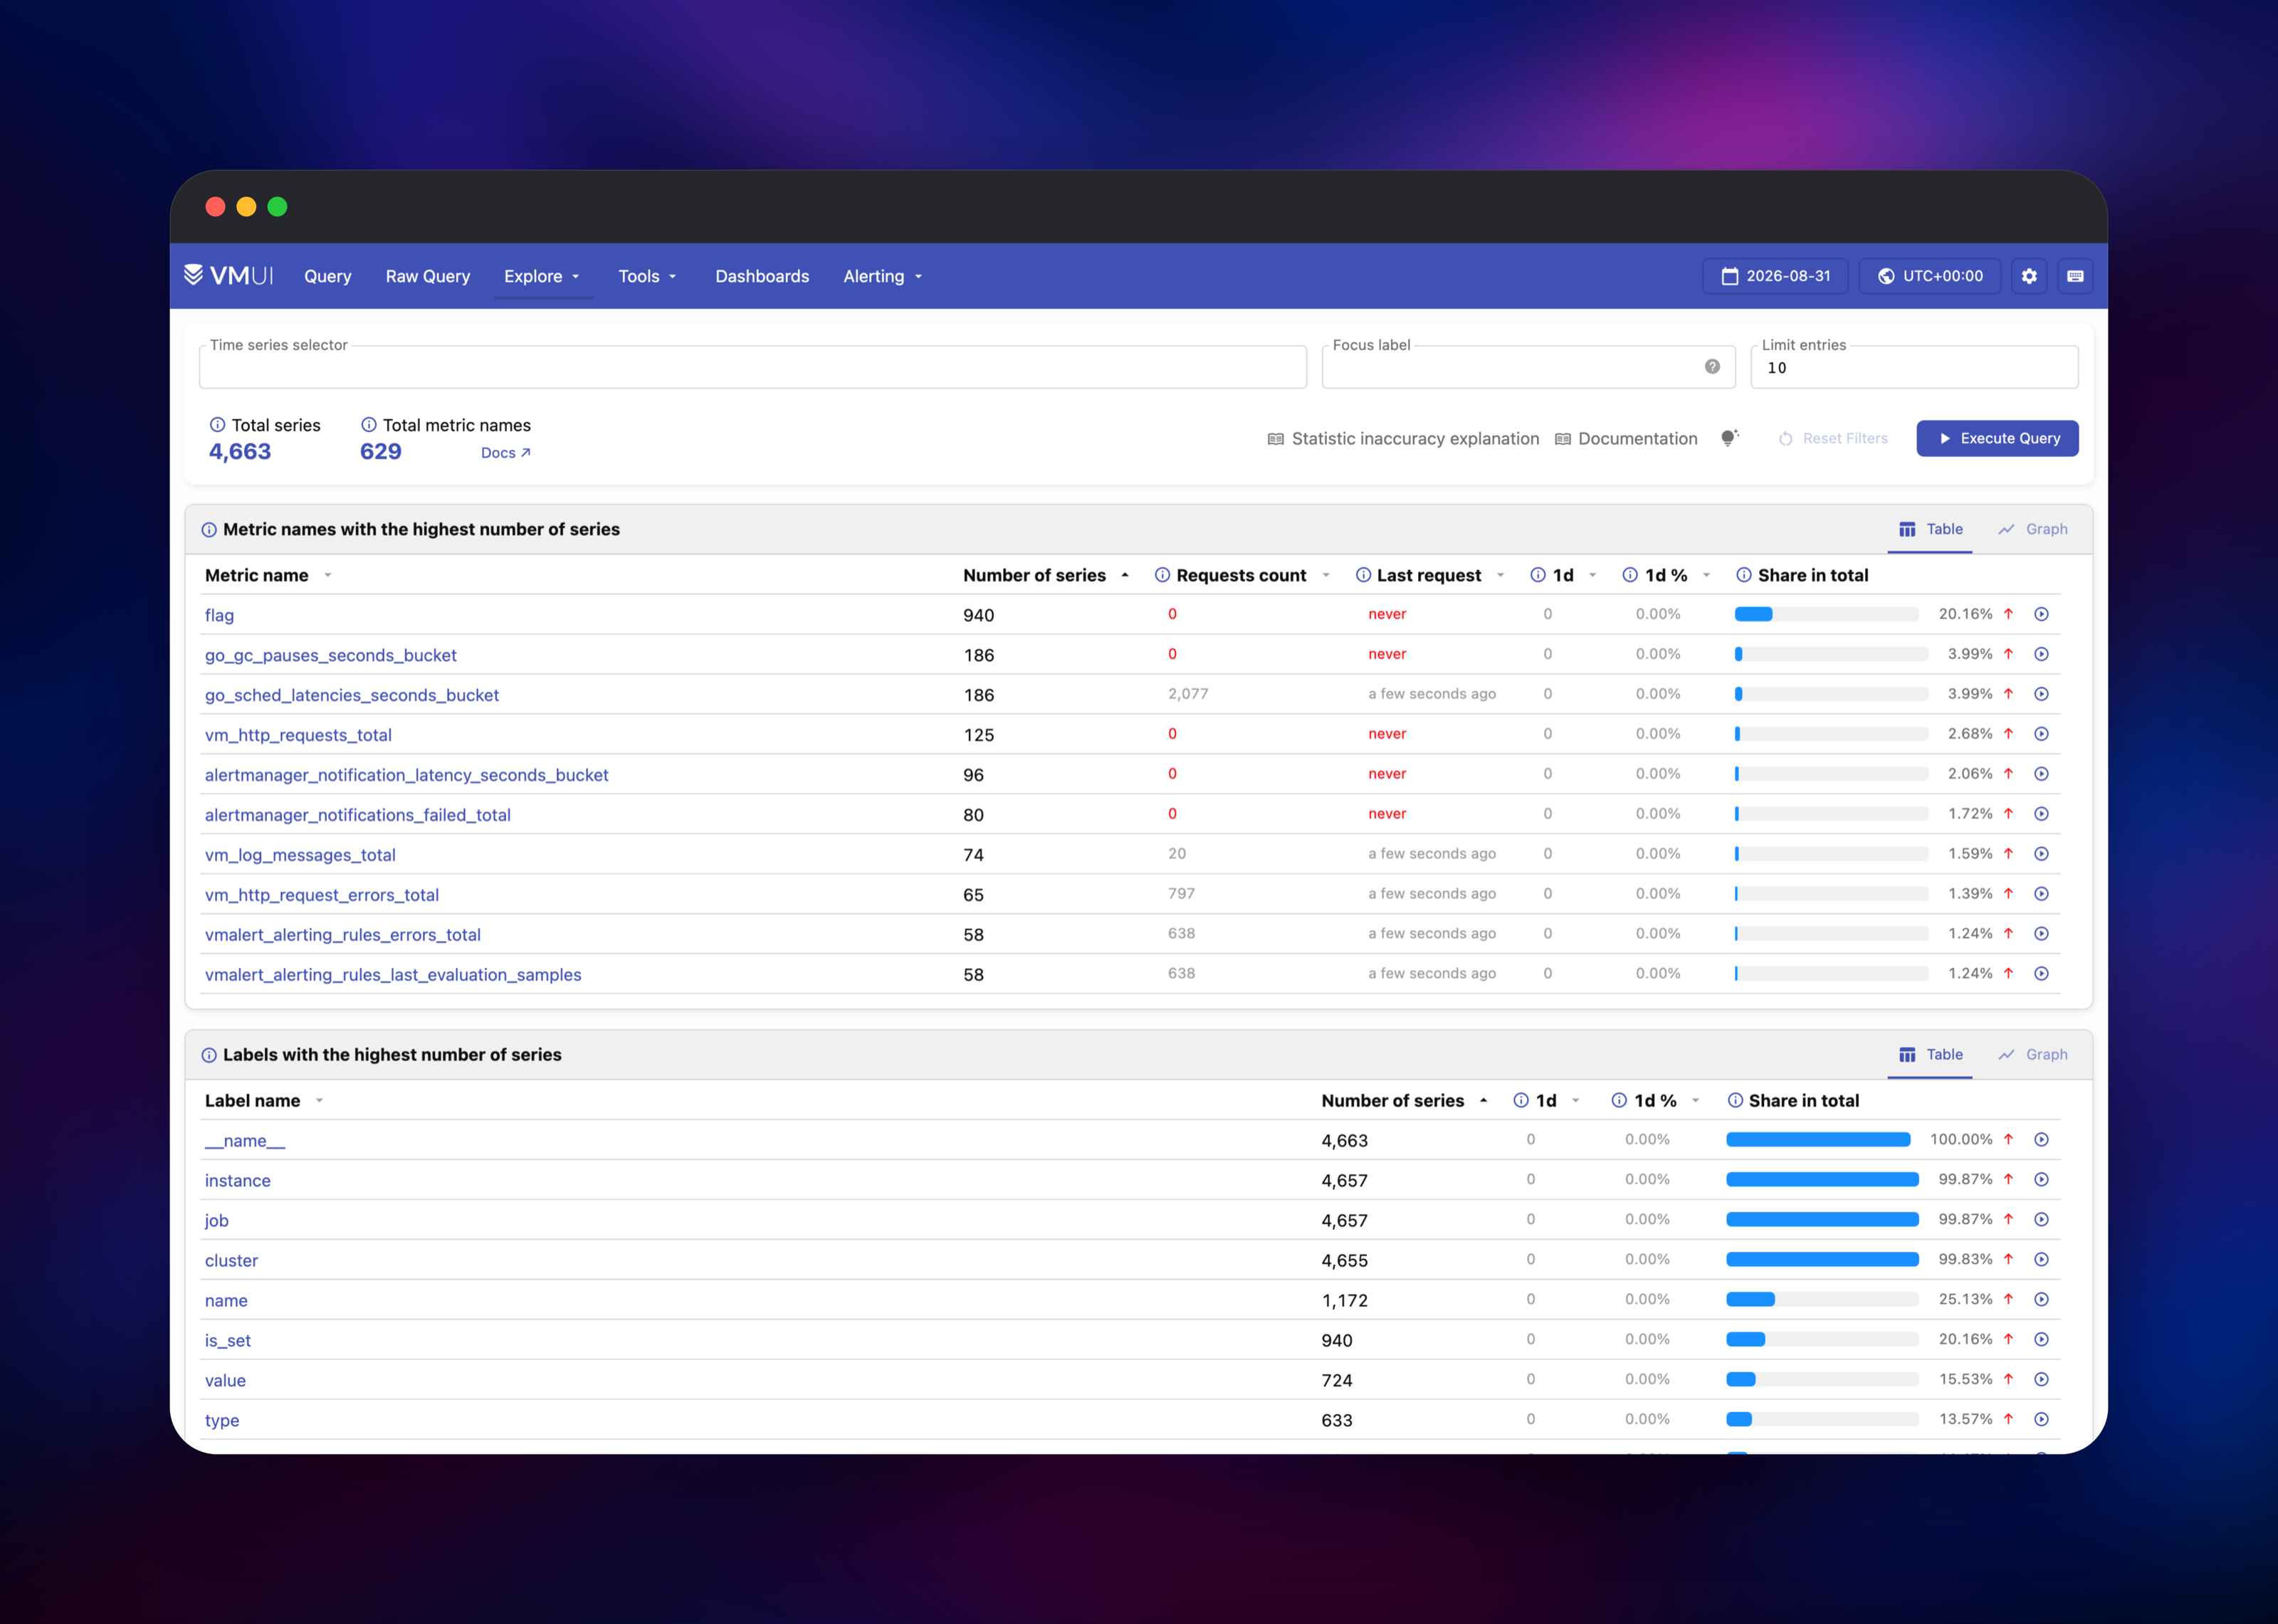This screenshot has width=2278, height=1624.
Task: Click info icon beside Metric names heading
Action: coord(209,530)
